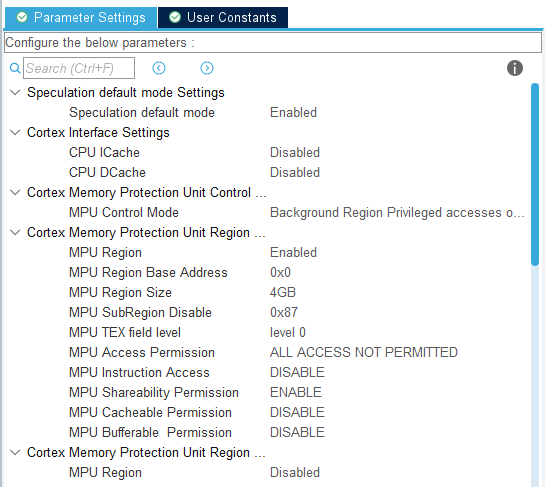This screenshot has width=545, height=487.
Task: Collapse Cortex Interface Settings group
Action: click(x=15, y=132)
